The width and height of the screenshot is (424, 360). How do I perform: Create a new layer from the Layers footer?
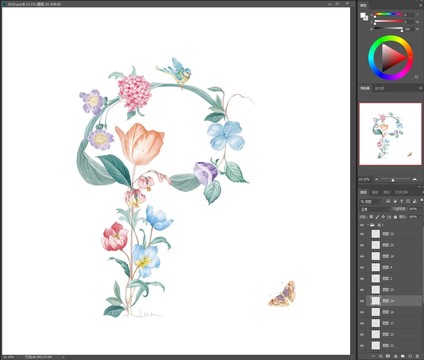click(410, 356)
